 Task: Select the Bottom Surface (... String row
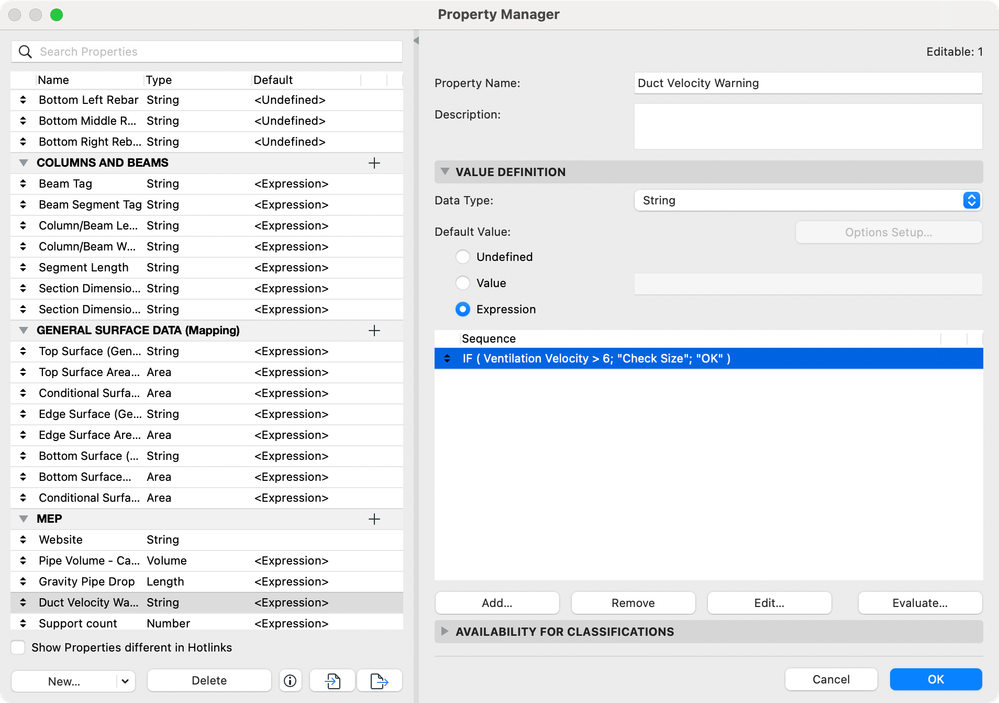207,456
